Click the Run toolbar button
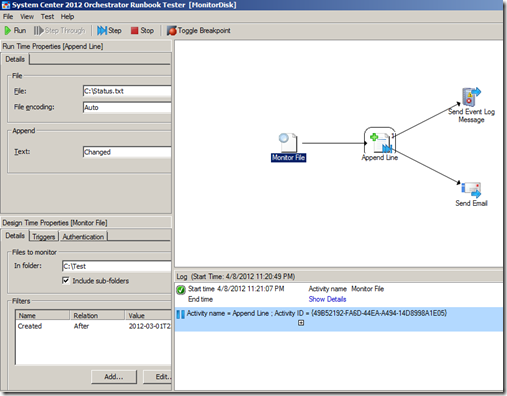Image resolution: width=507 pixels, height=396 pixels. [15, 31]
